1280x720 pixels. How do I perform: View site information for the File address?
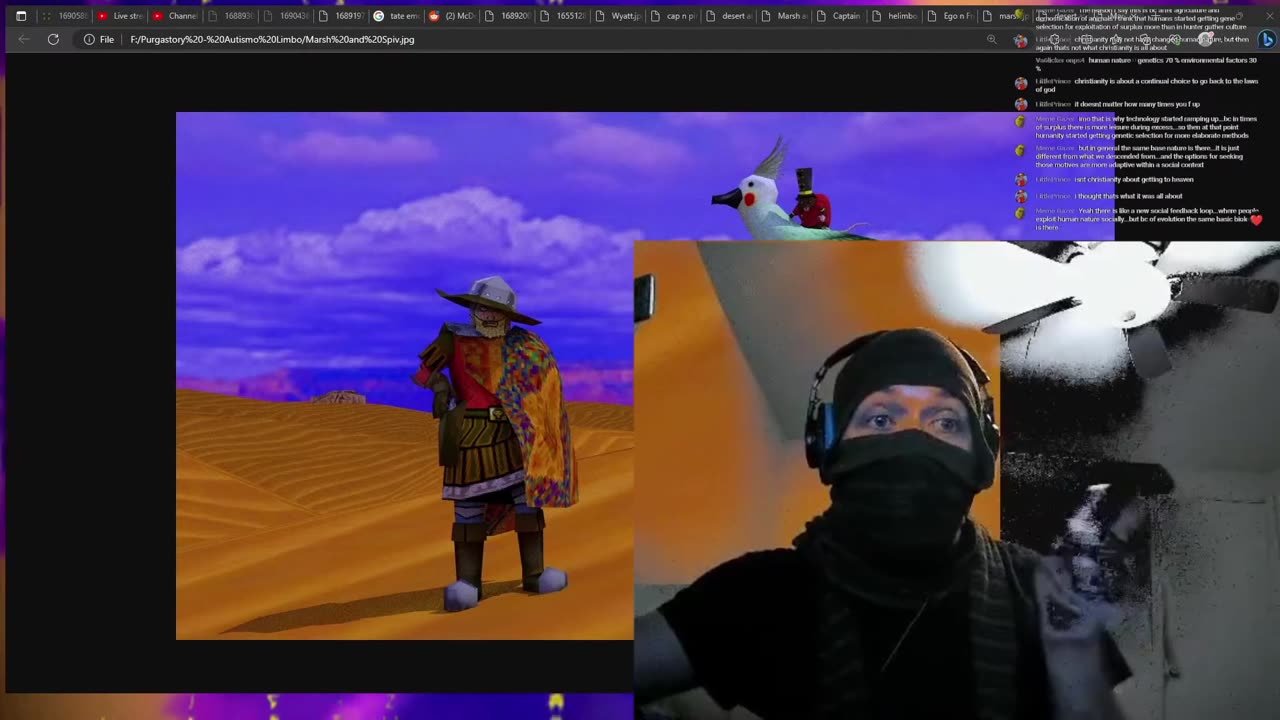(89, 39)
